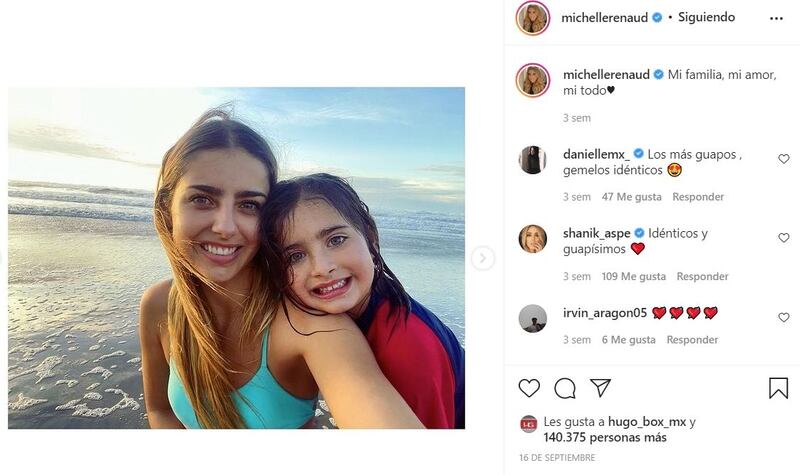Image resolution: width=800 pixels, height=475 pixels.
Task: Open the daniellemx_ profile avatar
Action: point(533,160)
